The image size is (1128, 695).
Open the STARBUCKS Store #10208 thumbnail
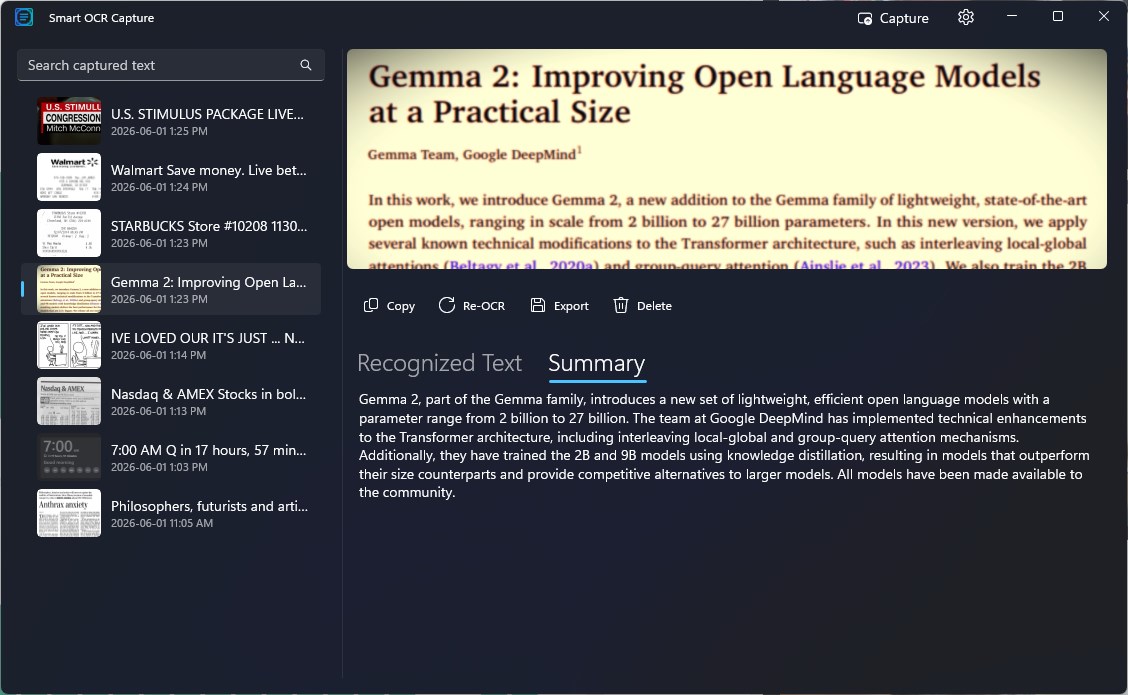(69, 233)
